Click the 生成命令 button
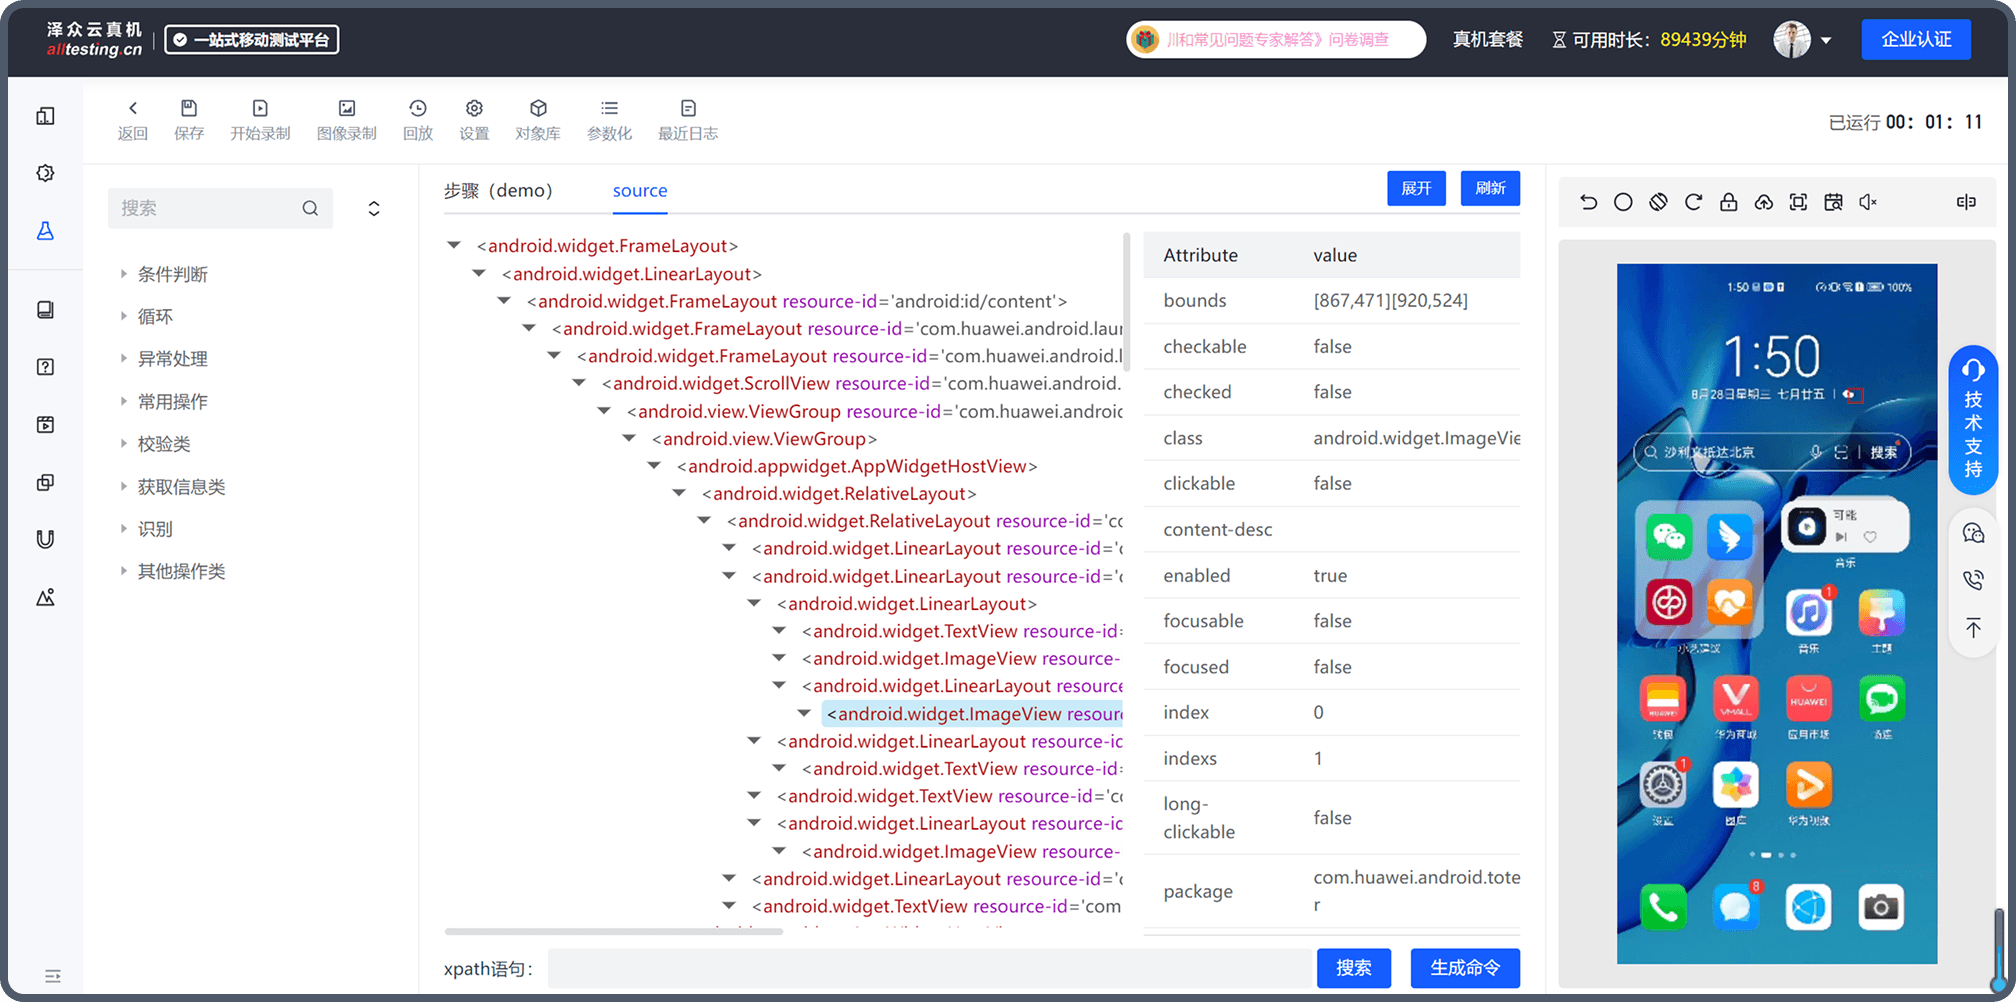Screen dimensions: 2016x1002 click(1465, 968)
